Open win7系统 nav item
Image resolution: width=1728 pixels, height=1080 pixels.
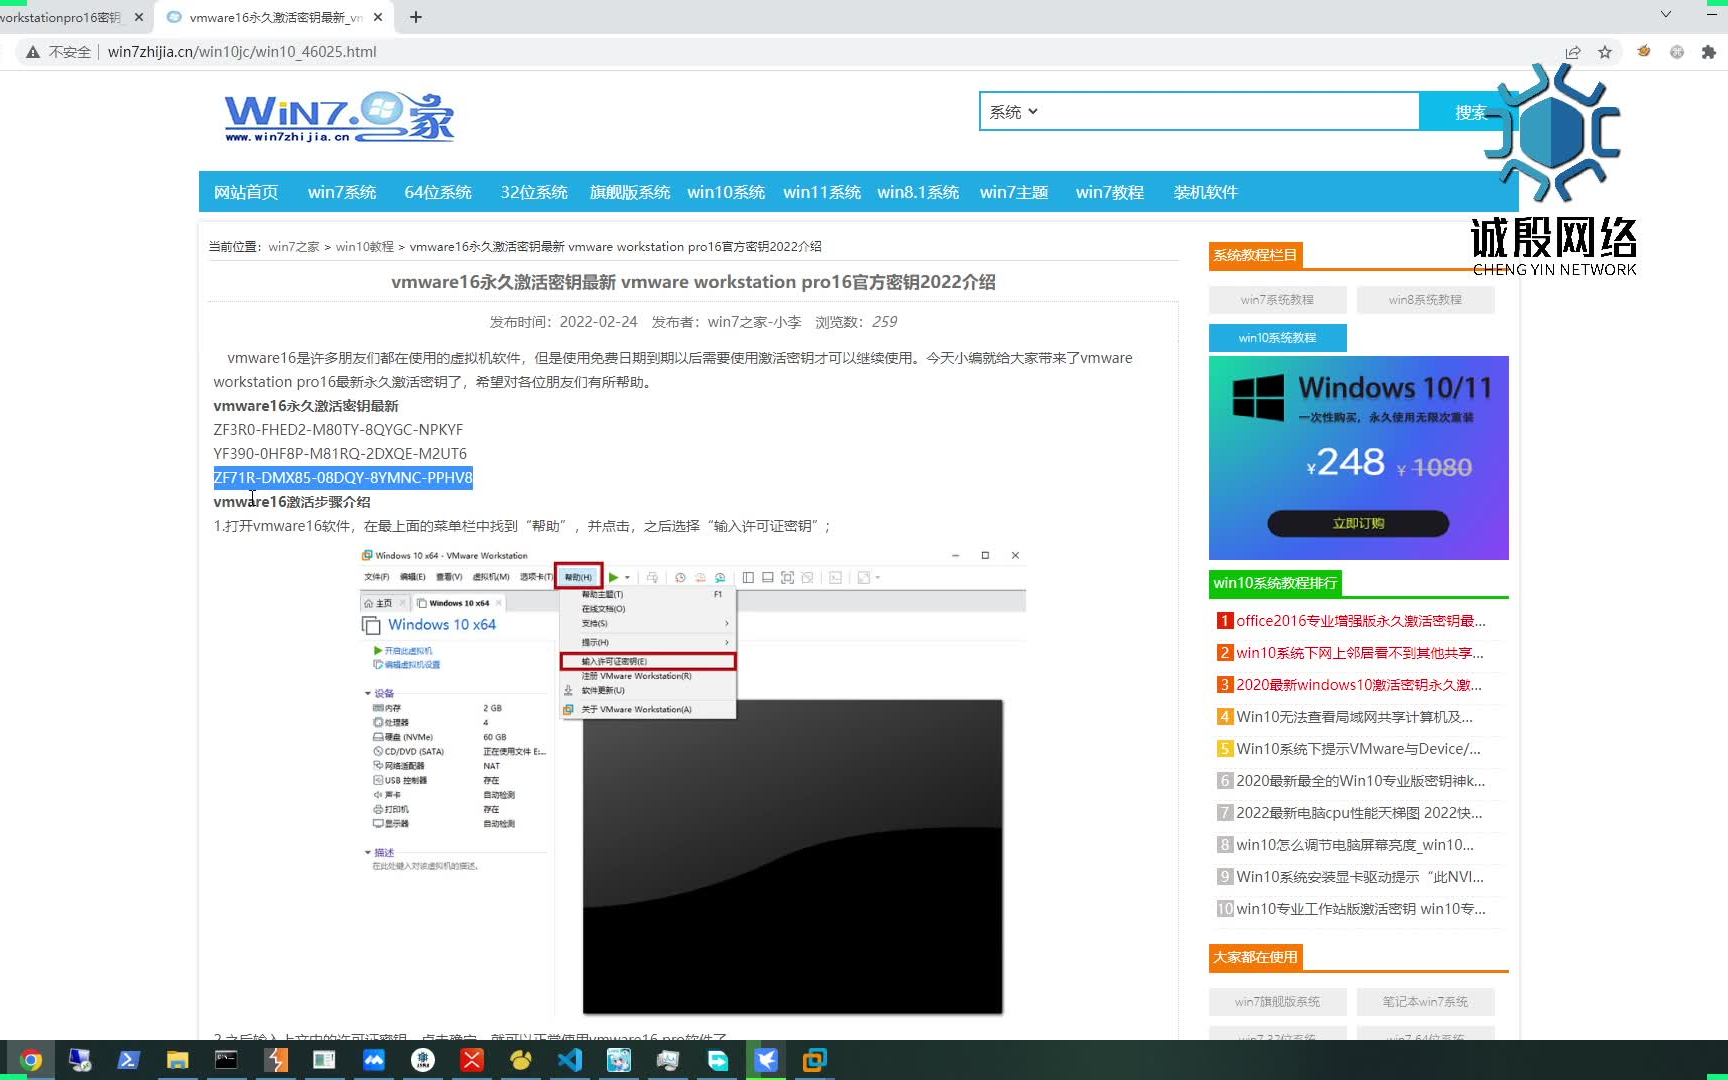pos(342,192)
